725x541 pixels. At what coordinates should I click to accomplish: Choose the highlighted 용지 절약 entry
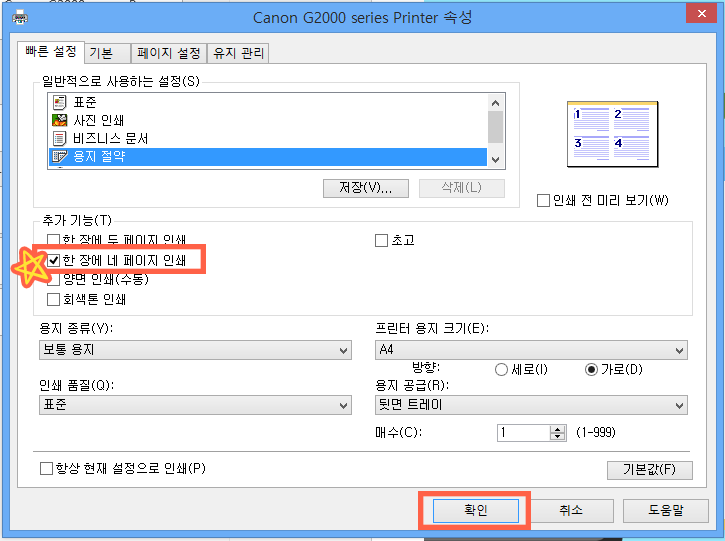(x=268, y=157)
